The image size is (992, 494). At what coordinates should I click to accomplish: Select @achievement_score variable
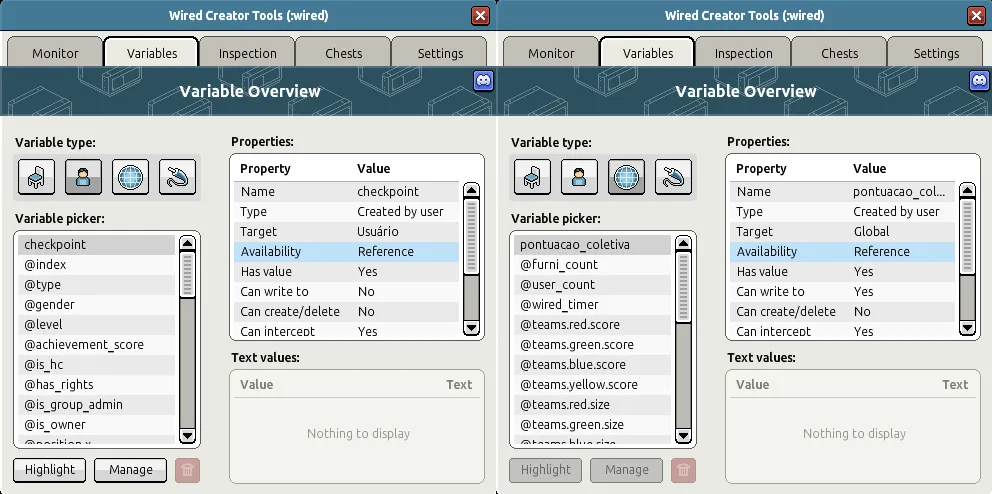click(x=96, y=345)
